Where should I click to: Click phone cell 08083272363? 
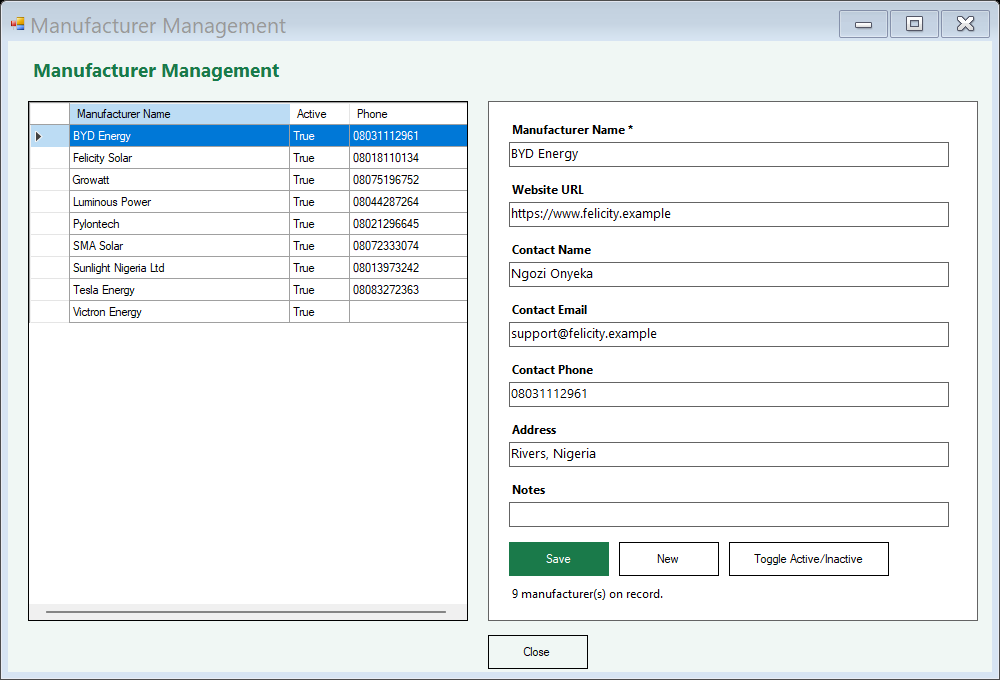408,290
